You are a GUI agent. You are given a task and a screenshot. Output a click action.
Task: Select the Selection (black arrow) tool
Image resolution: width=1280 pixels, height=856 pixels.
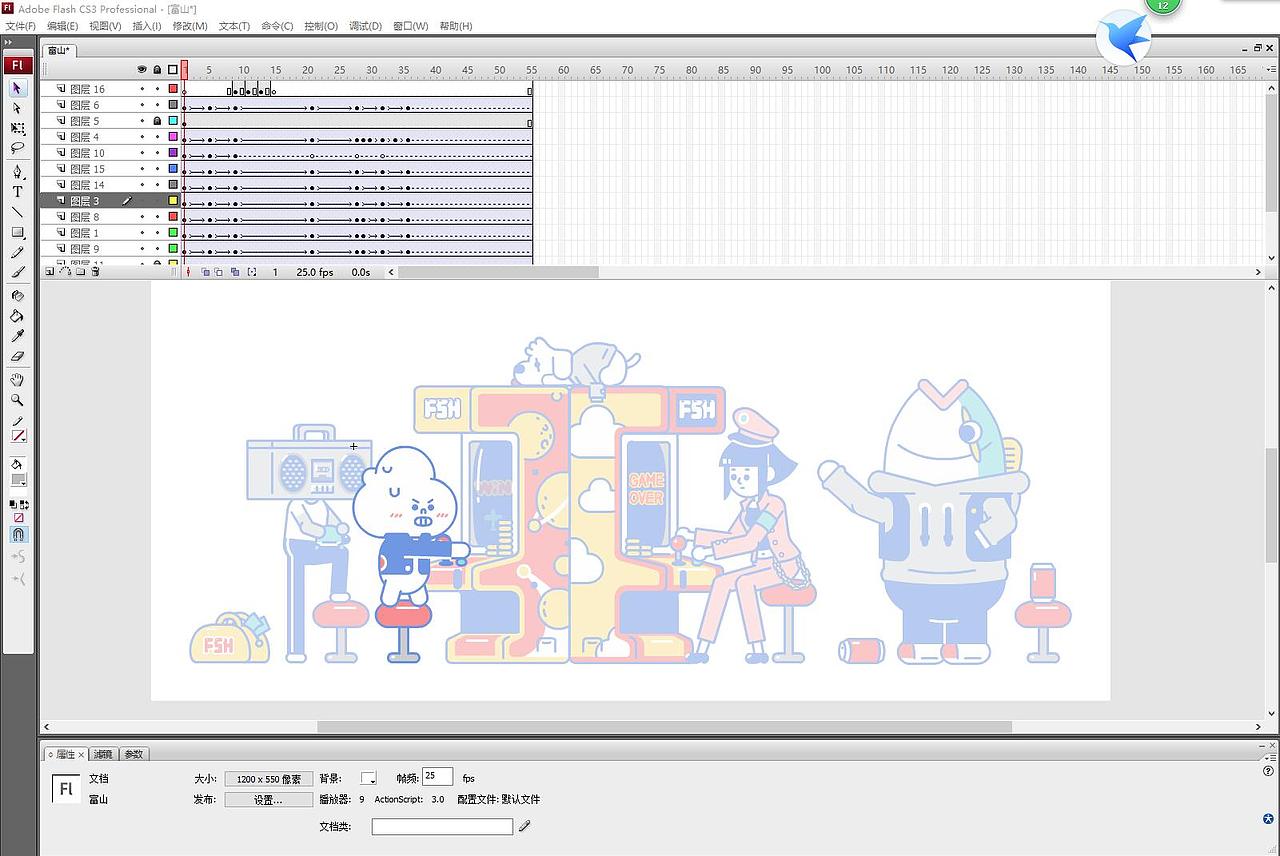17,88
